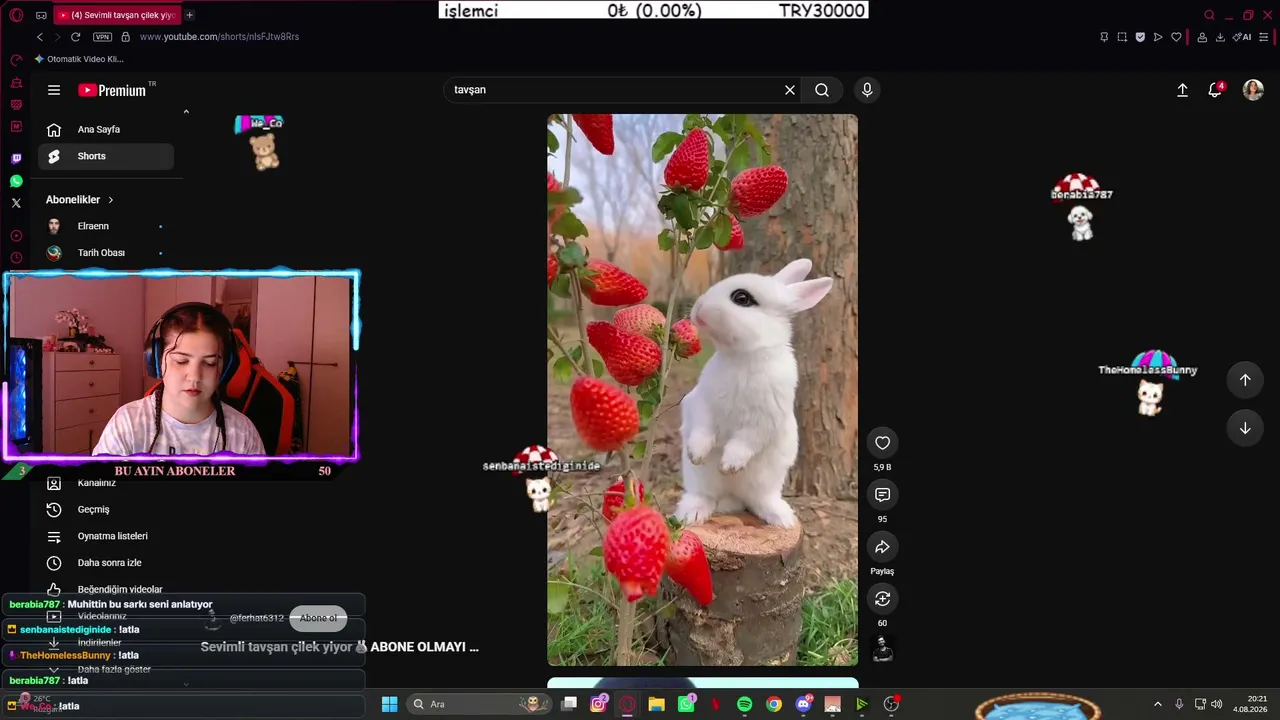Open Ana Sayfa in sidebar
1280x720 pixels.
[x=106, y=129]
